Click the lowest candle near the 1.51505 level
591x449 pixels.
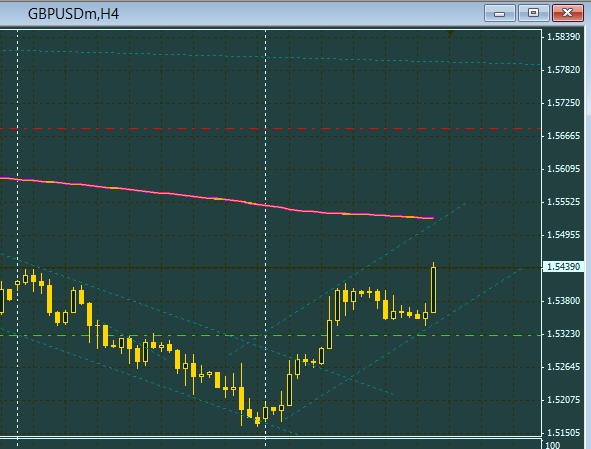click(258, 420)
